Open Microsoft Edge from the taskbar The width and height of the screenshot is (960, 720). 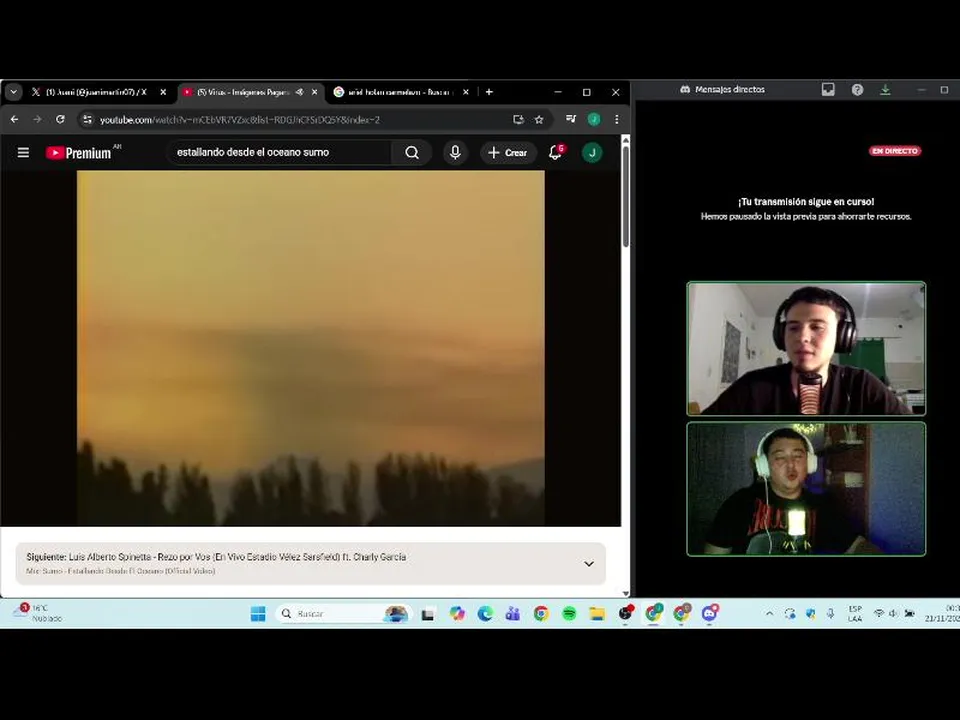(485, 613)
